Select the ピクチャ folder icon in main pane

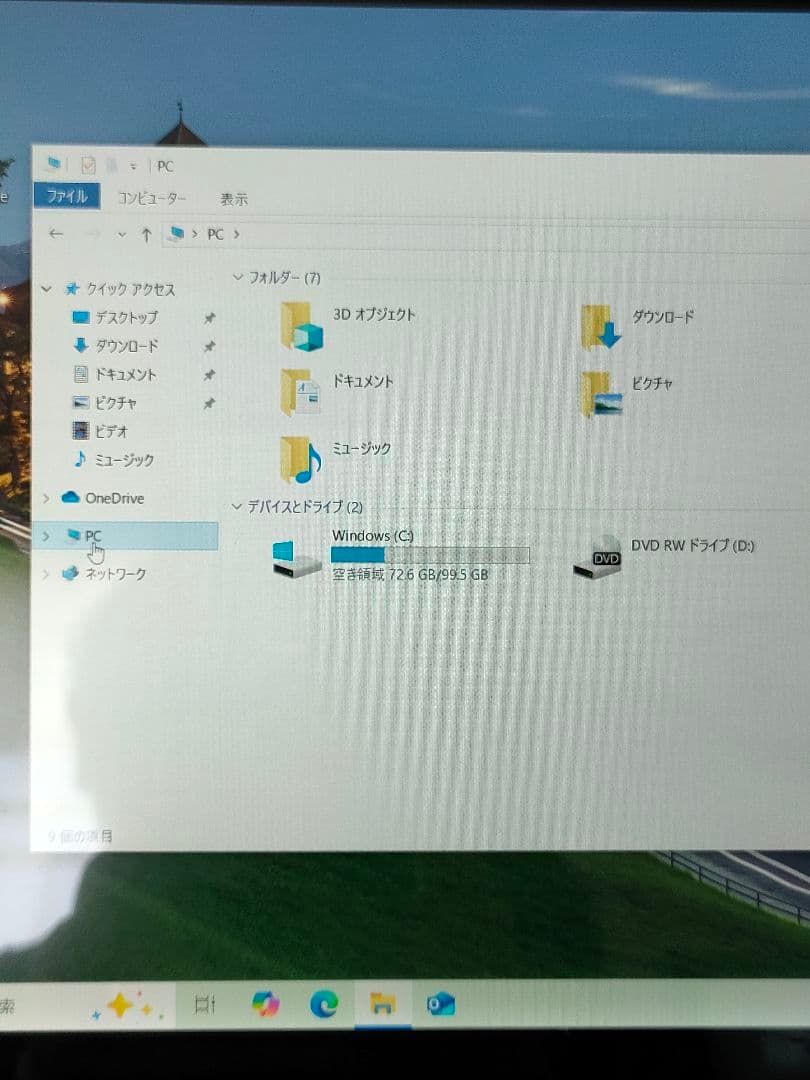coord(601,394)
